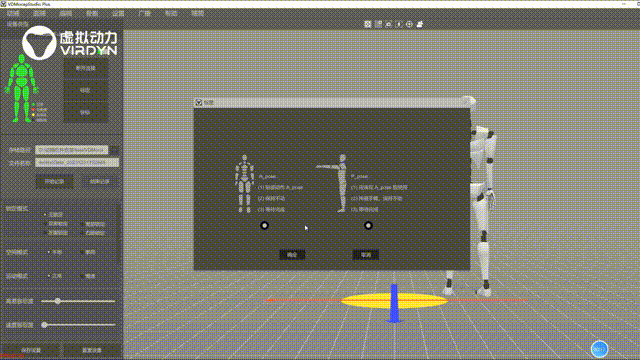The height and width of the screenshot is (360, 640).
Task: Click the small browse button beside the path field
Action: (115, 150)
